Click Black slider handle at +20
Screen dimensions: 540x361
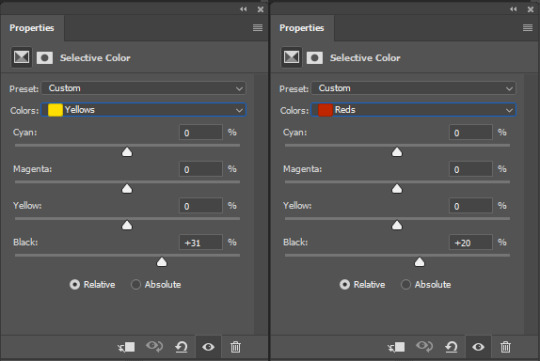[x=419, y=262]
